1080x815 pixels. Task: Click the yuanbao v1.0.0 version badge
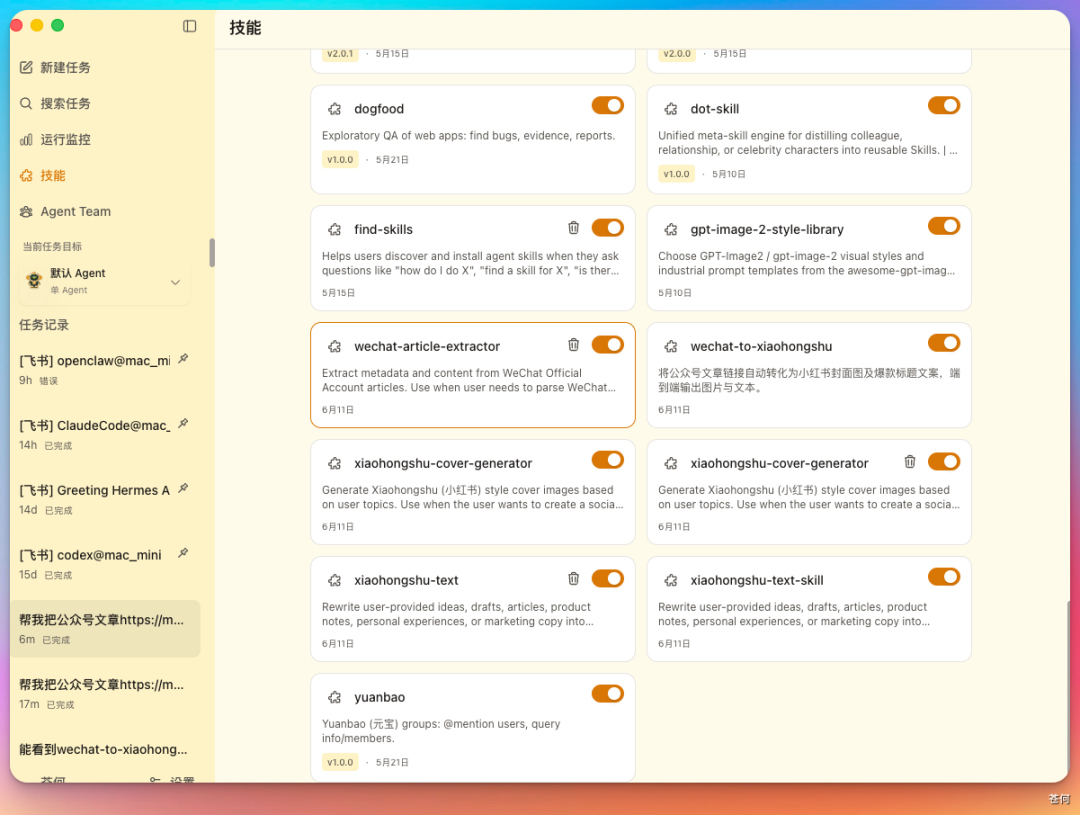coord(340,763)
